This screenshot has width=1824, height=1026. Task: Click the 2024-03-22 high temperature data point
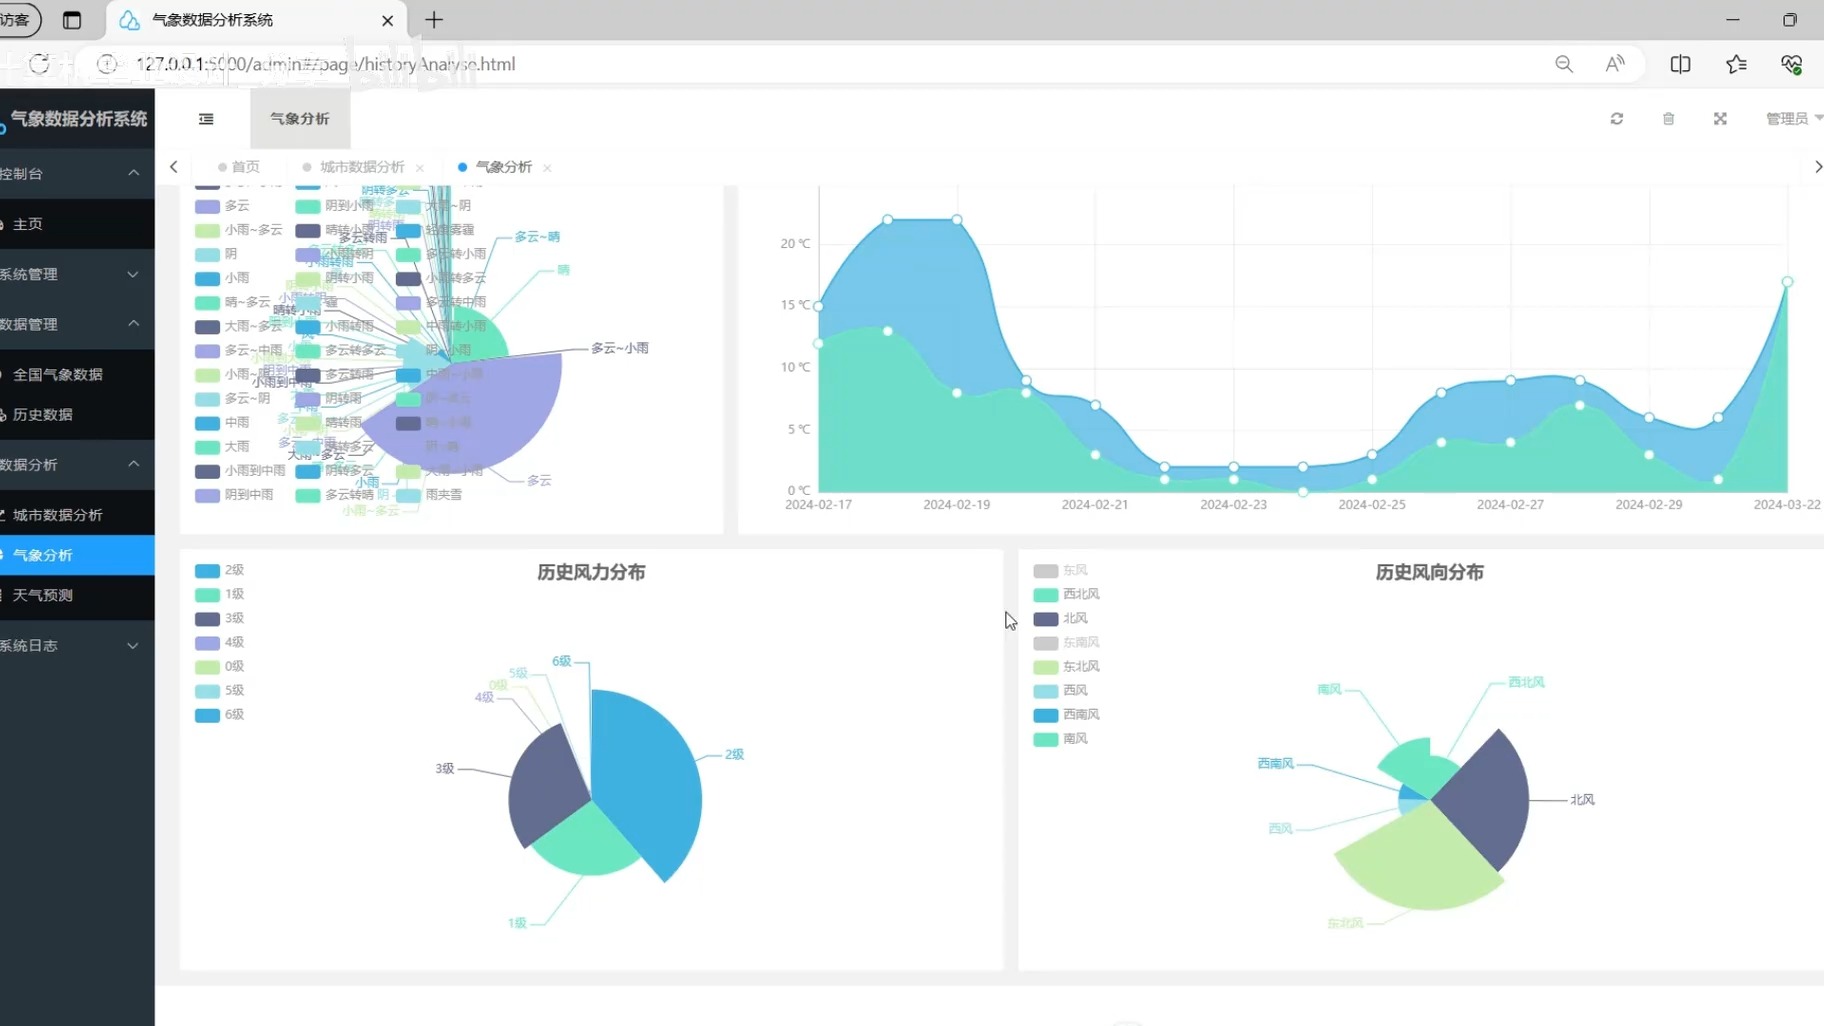[1787, 282]
